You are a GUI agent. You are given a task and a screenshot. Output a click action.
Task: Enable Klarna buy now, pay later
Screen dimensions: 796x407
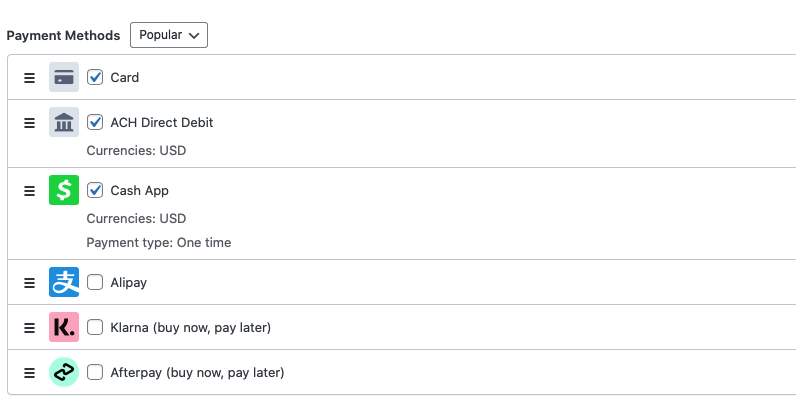pyautogui.click(x=96, y=327)
